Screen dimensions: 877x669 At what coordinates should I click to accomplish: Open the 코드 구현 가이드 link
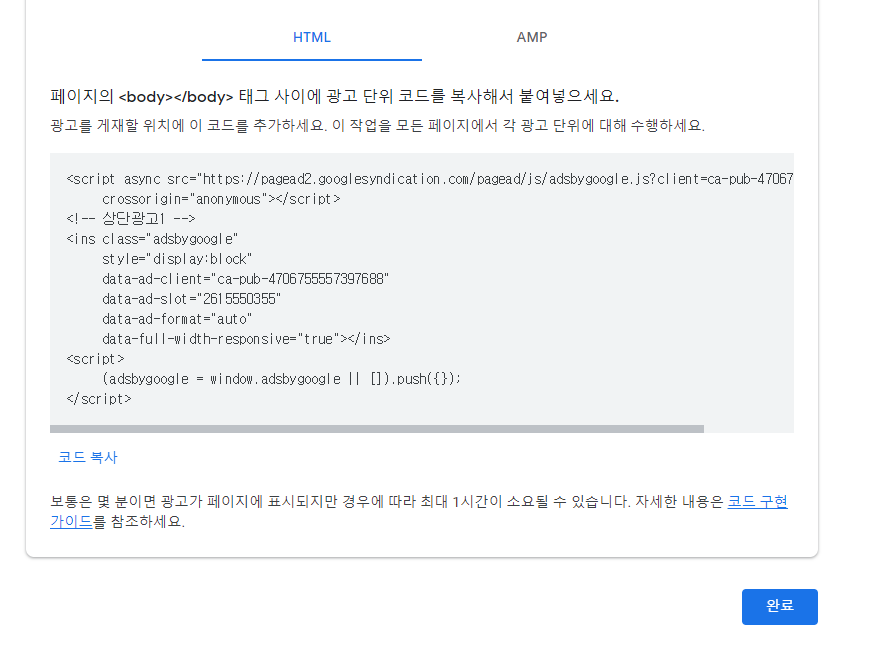(757, 501)
